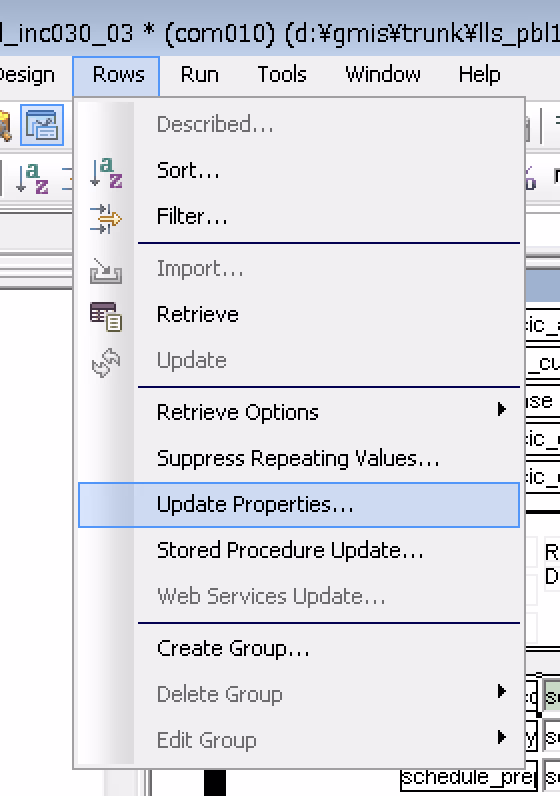This screenshot has height=796, width=560.
Task: Choose Sort... from the menu
Action: (x=188, y=170)
